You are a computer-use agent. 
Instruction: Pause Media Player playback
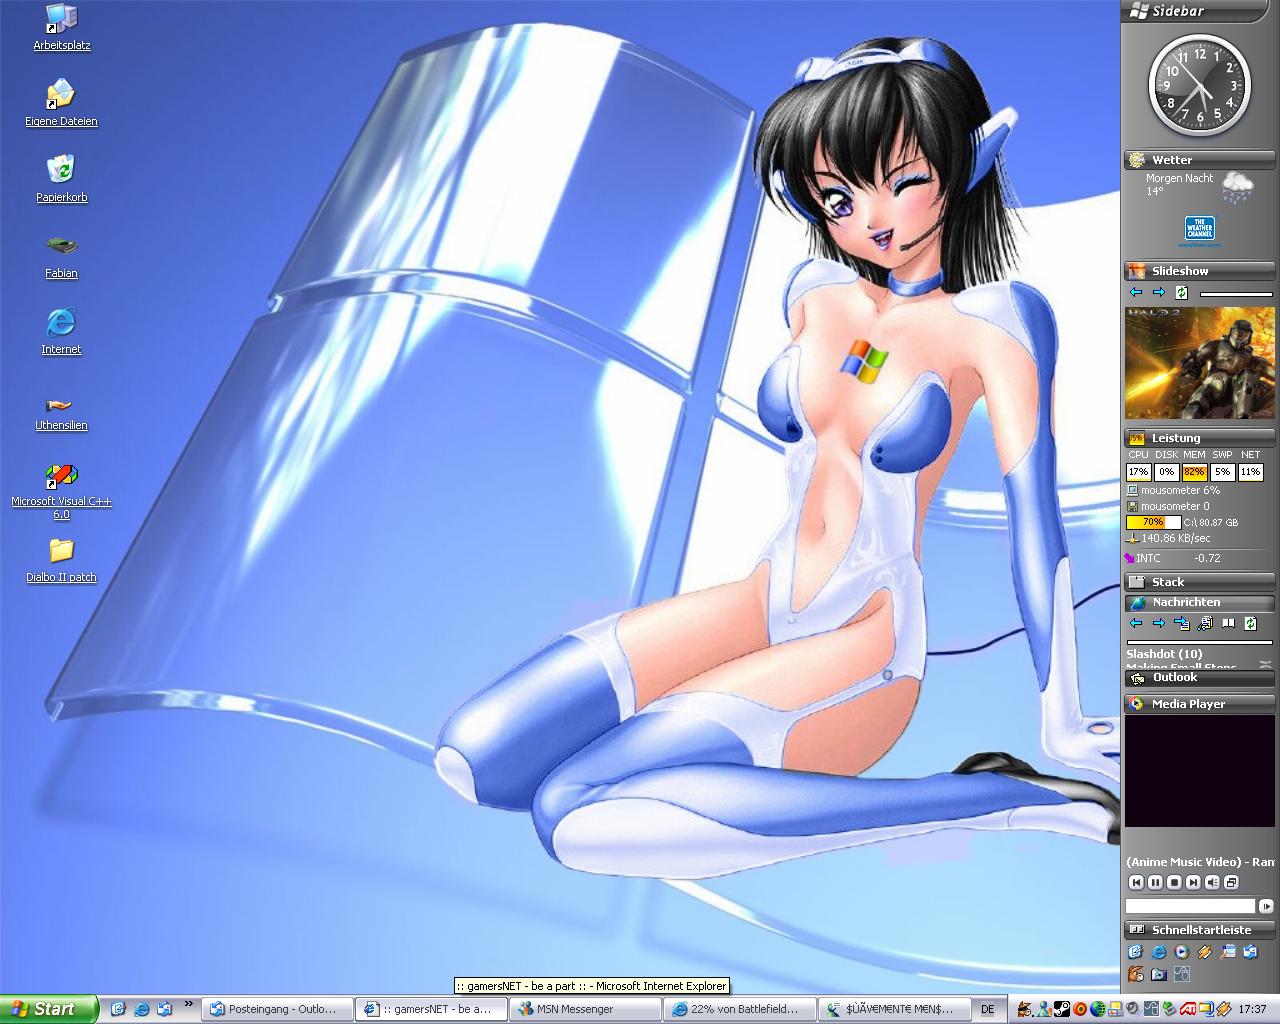pos(1155,882)
